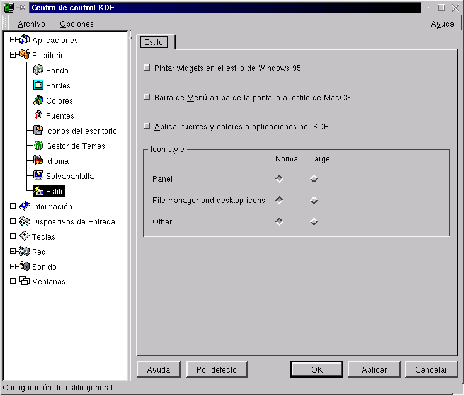Check Aplicar fuentes y colores a aplicaciones no-KDE

(x=147, y=126)
